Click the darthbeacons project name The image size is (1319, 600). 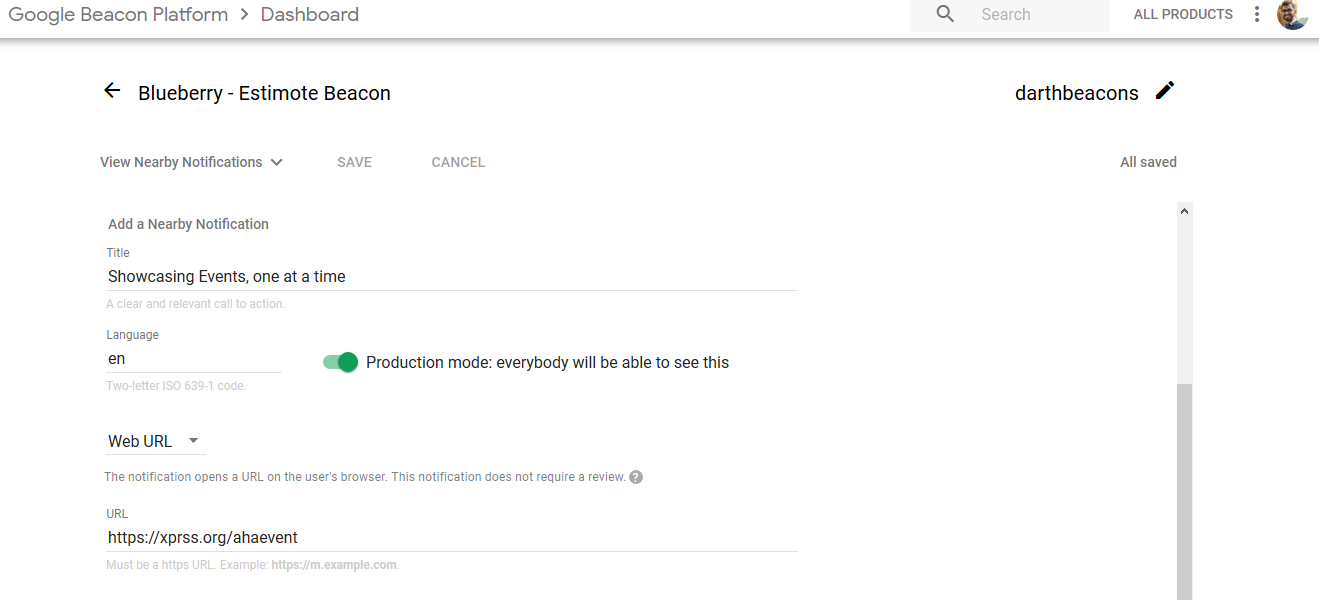point(1077,93)
